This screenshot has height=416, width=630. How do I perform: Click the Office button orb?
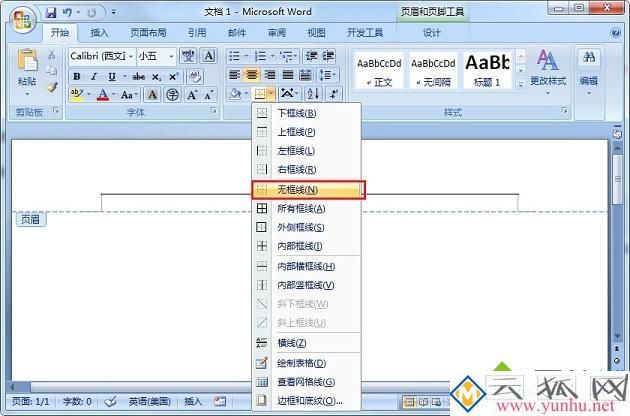pos(22,20)
